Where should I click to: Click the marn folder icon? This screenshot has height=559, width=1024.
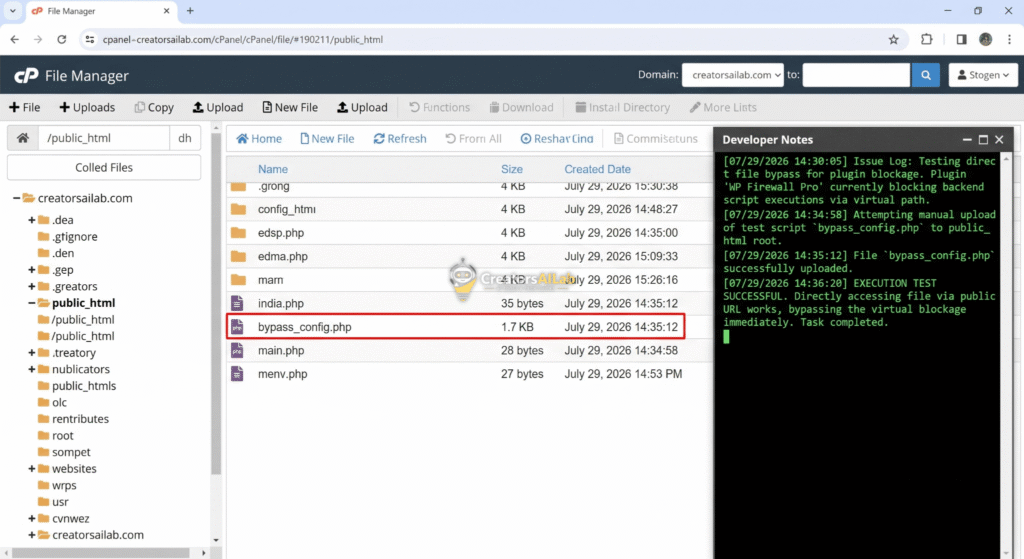click(238, 280)
